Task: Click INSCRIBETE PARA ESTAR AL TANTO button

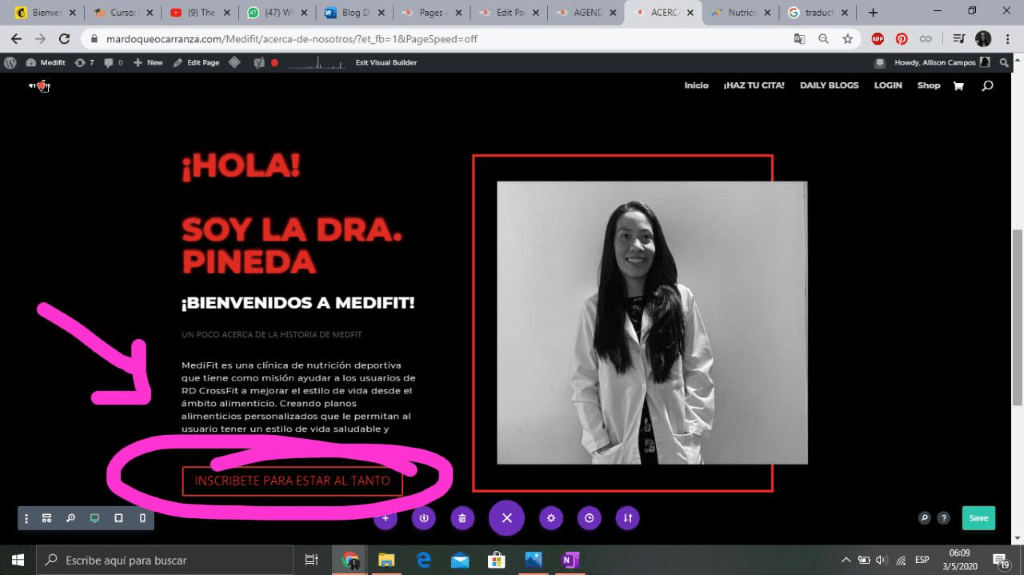Action: click(293, 481)
